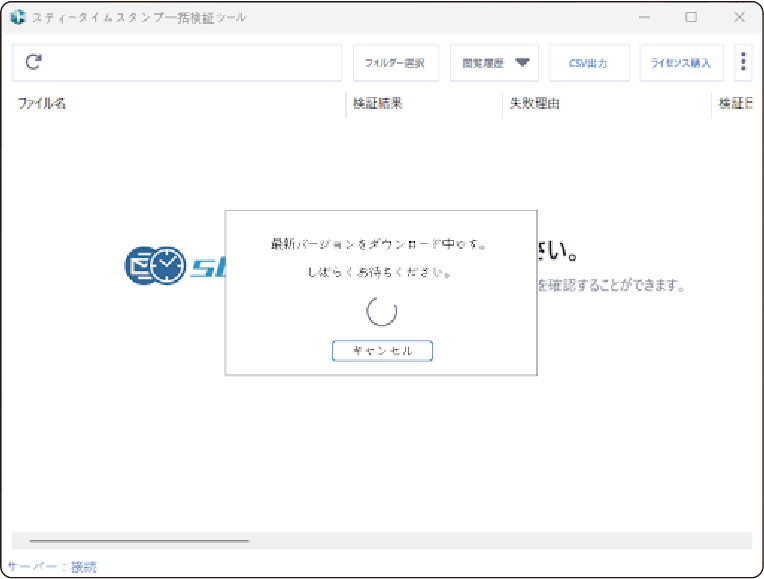The height and width of the screenshot is (579, 764).
Task: Close the verification tool window
Action: [x=739, y=17]
